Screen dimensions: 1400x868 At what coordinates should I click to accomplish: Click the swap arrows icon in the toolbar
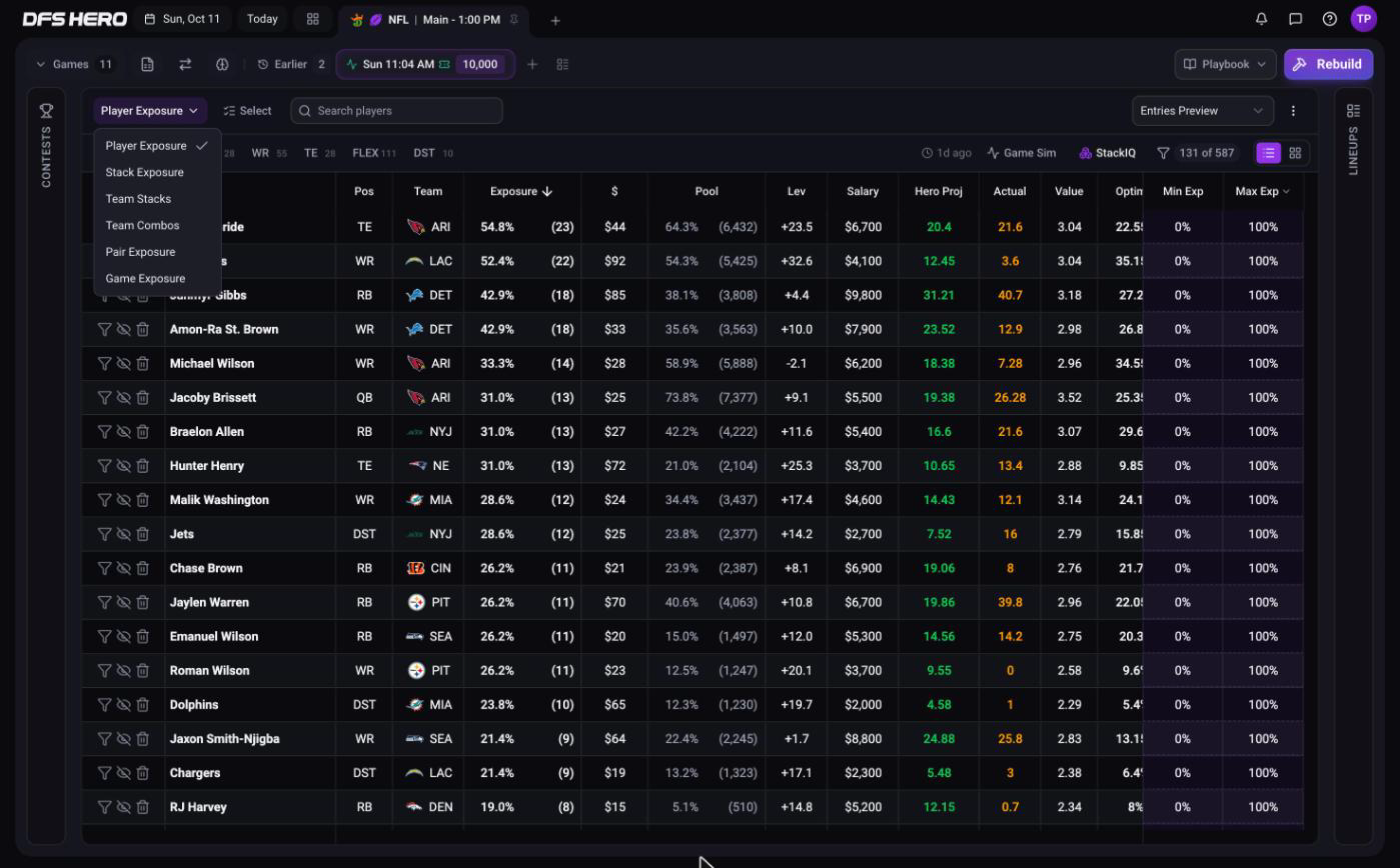tap(185, 64)
